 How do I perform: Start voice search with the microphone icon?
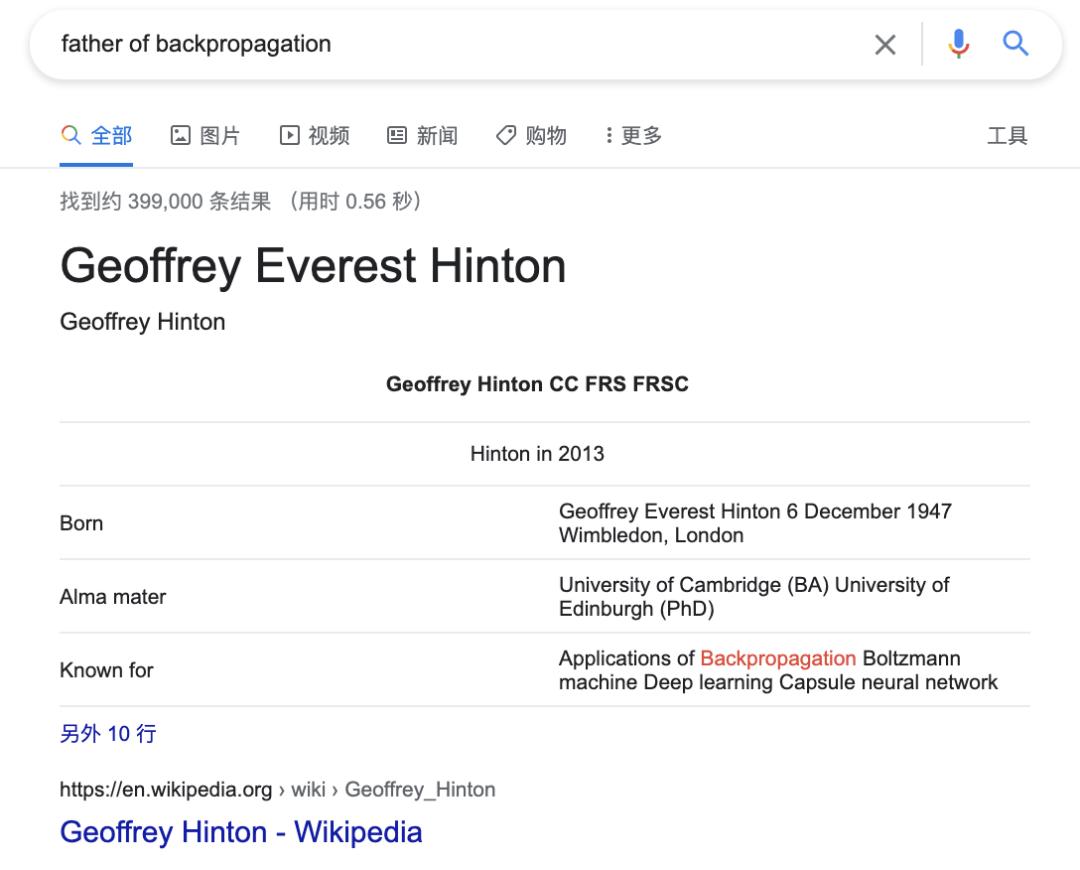click(x=958, y=44)
